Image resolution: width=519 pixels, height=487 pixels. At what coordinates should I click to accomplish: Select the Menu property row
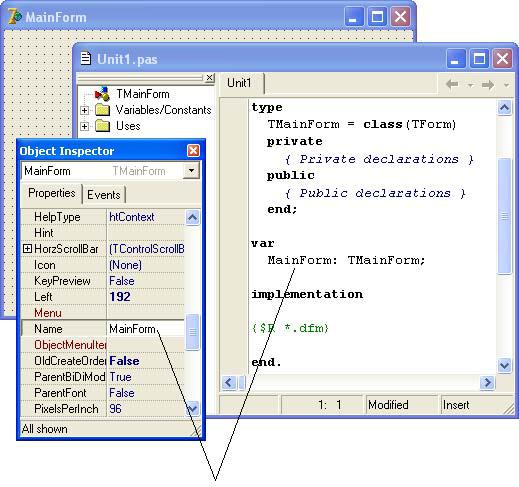pyautogui.click(x=103, y=313)
